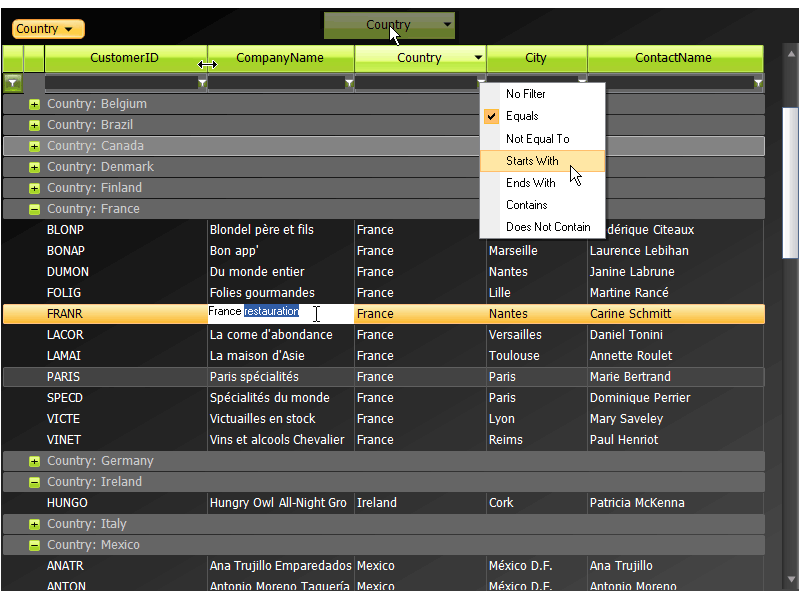Open CompanyName filter operator funnel
Viewport: 800px width, 600px height.
pos(349,83)
